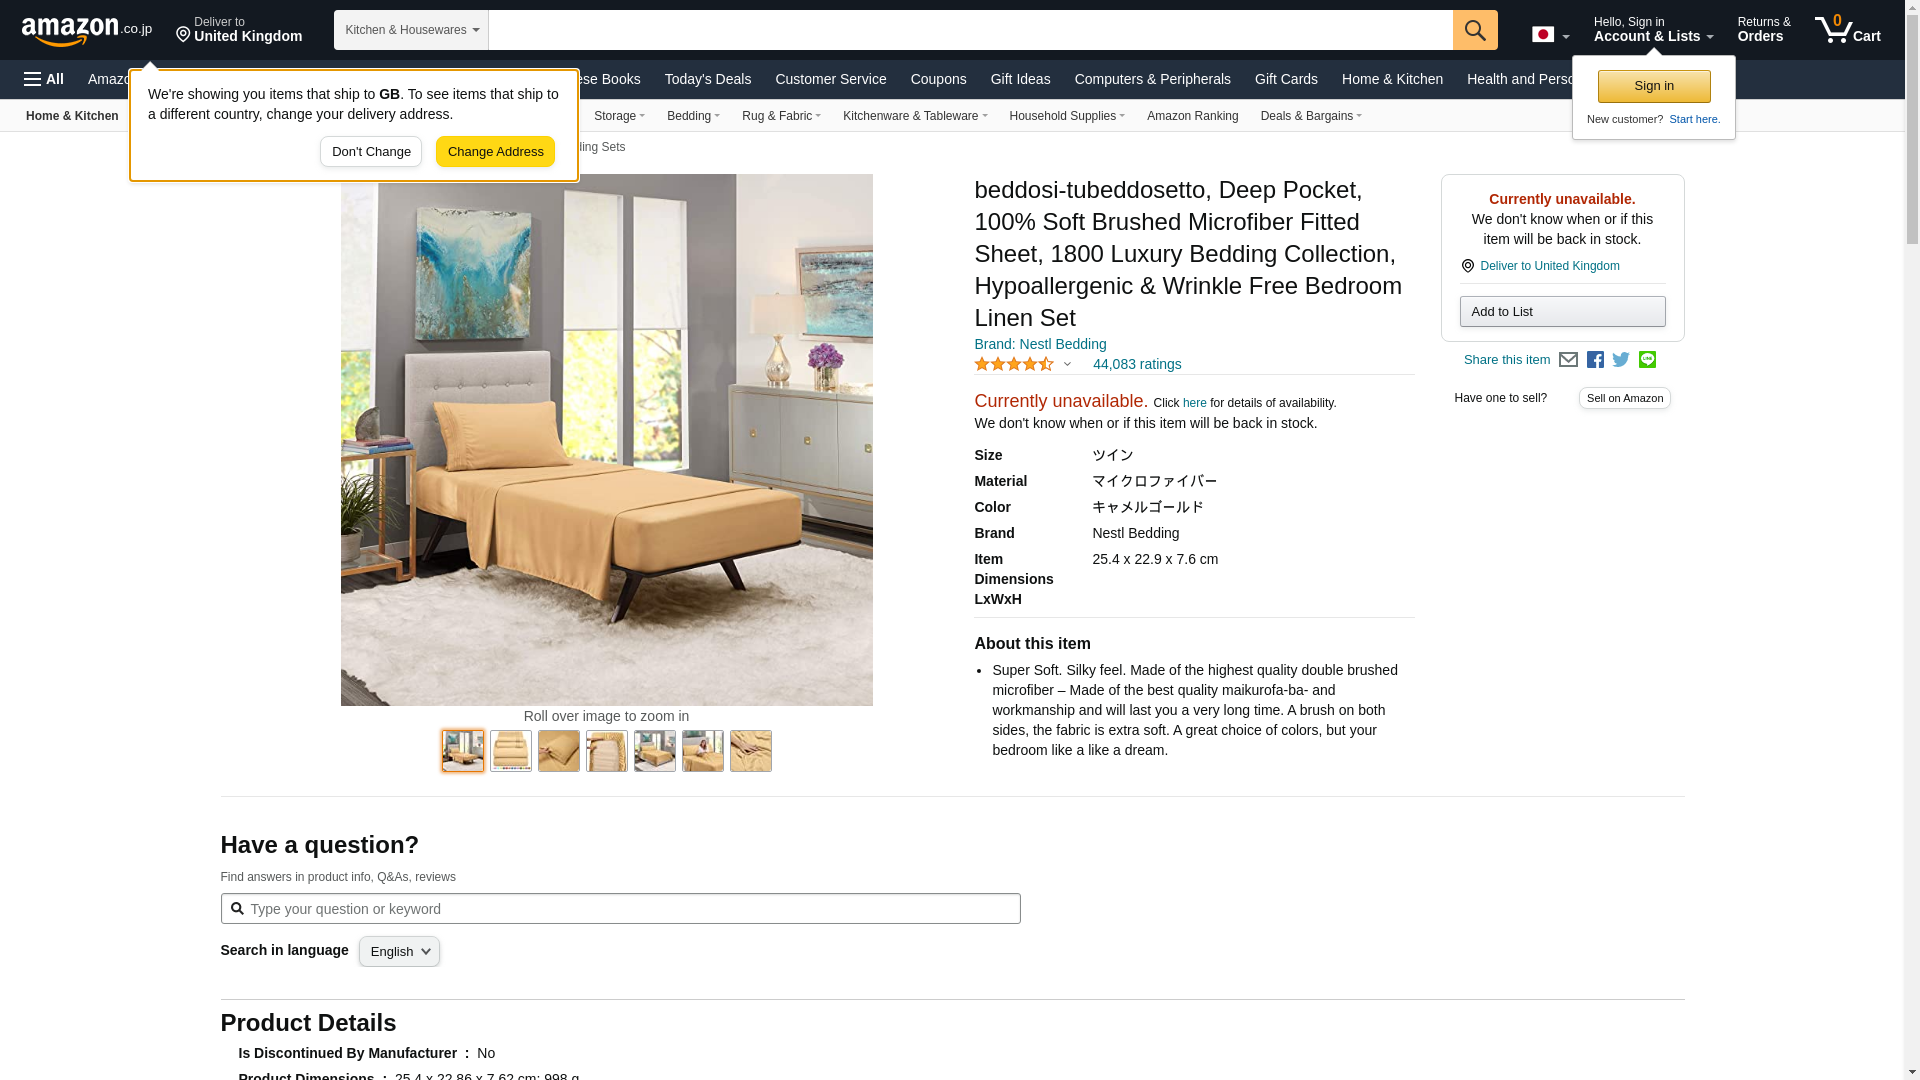Click the Amazon.co.jp logo
Screen dimensions: 1920x1080
tap(87, 30)
